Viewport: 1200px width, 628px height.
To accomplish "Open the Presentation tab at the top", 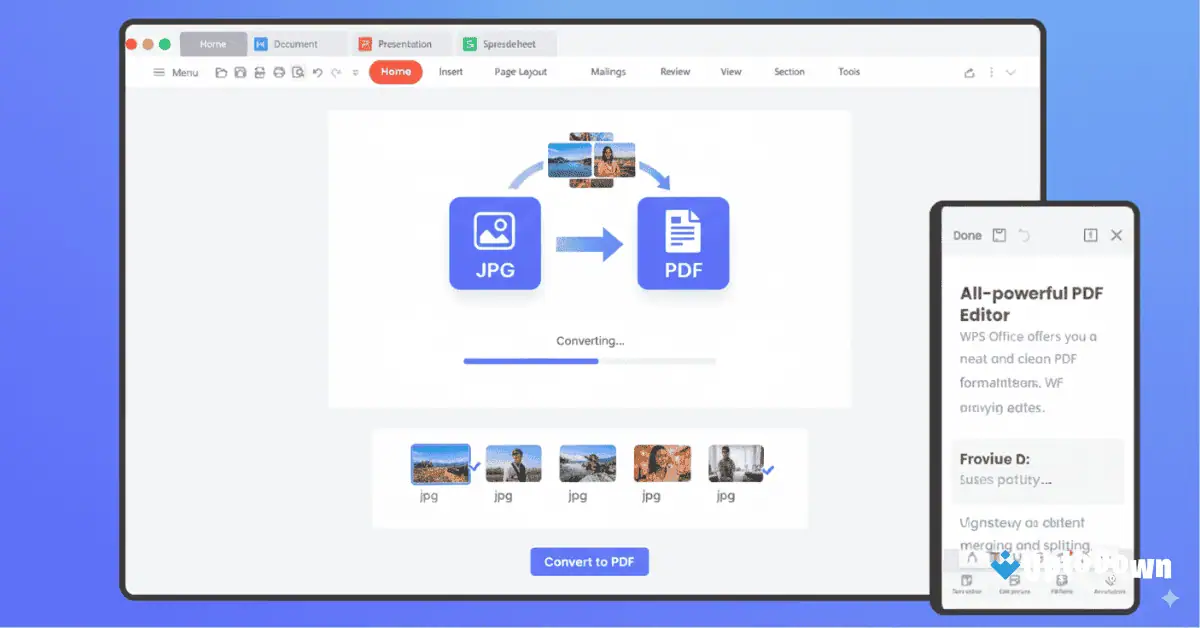I will tap(401, 43).
